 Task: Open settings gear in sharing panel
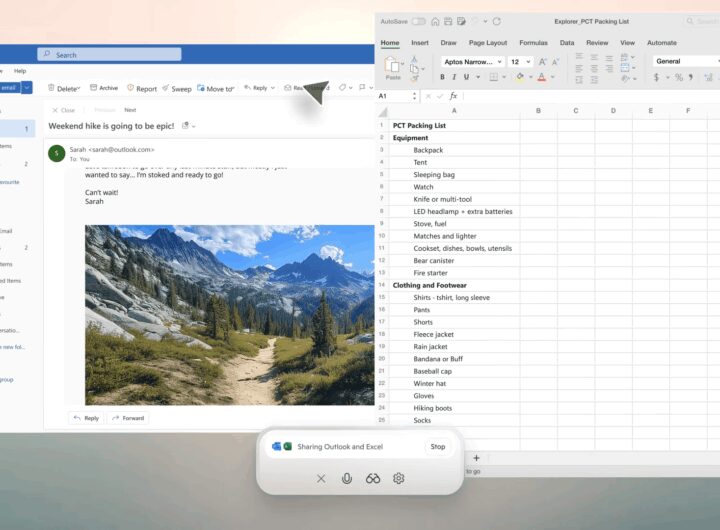coord(399,478)
